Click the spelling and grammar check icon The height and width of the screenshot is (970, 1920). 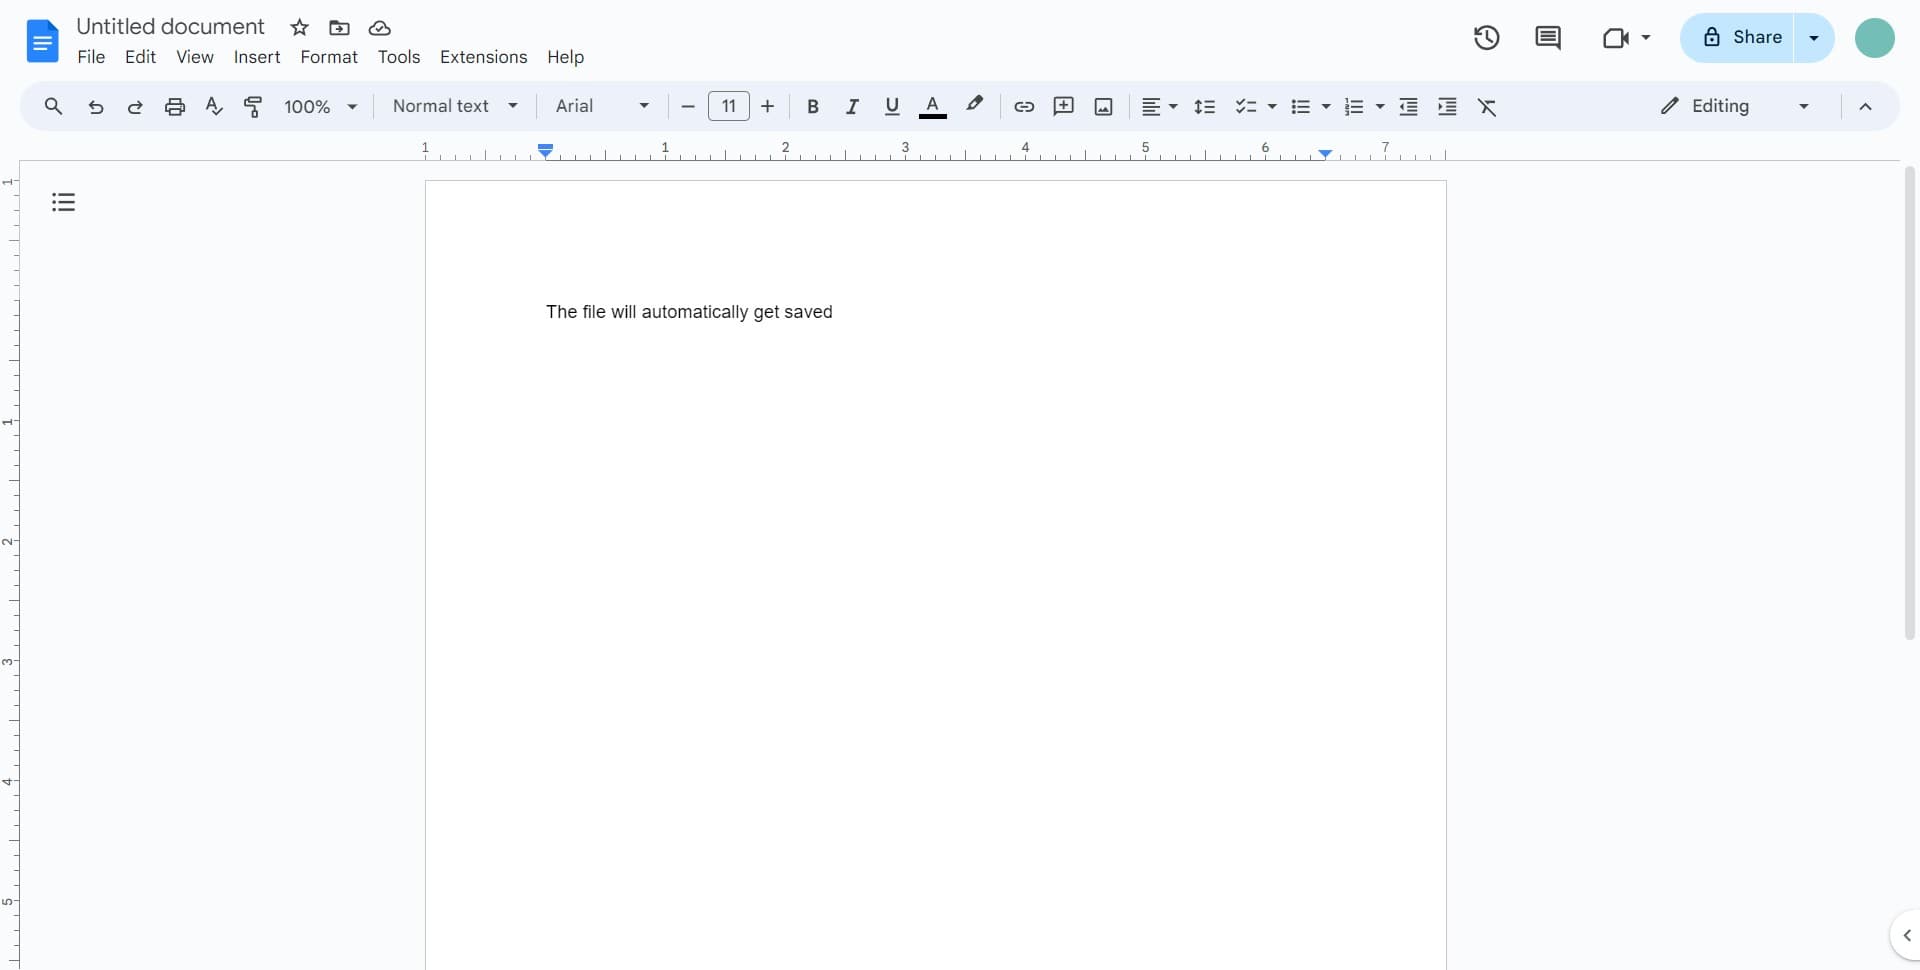(x=214, y=106)
